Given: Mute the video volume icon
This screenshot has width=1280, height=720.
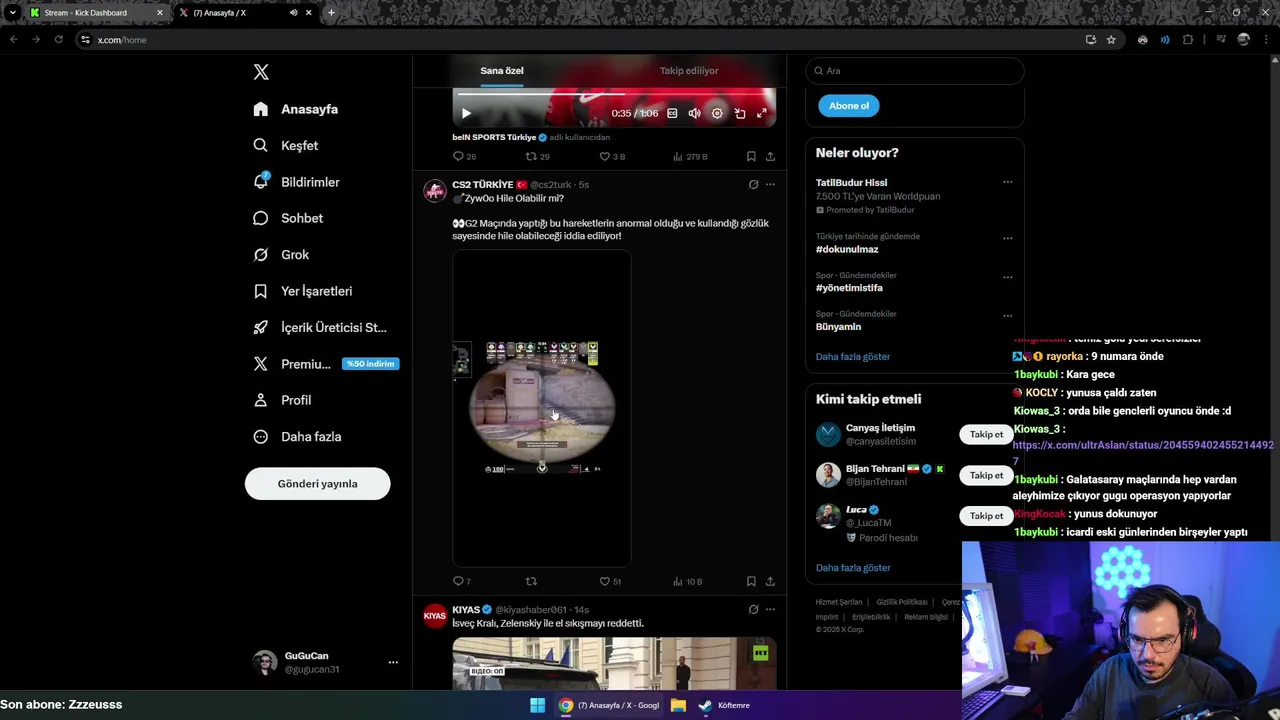Looking at the screenshot, I should (x=694, y=113).
